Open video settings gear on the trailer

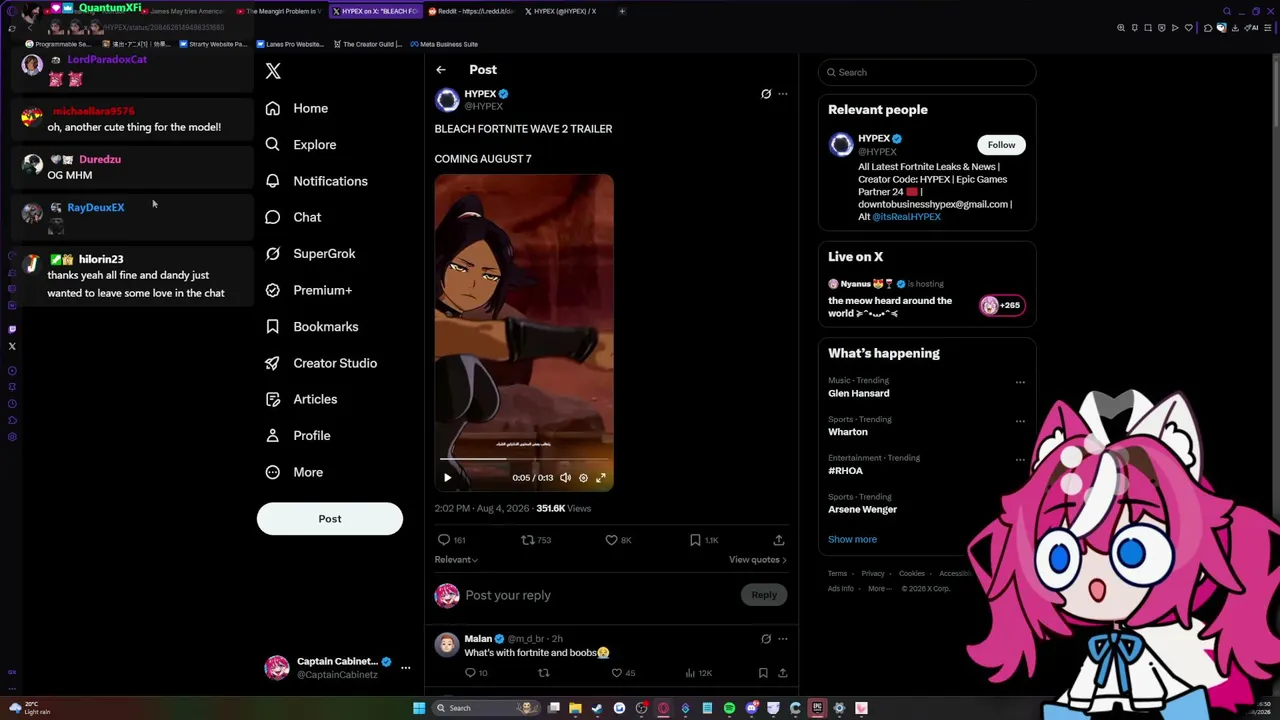(583, 478)
